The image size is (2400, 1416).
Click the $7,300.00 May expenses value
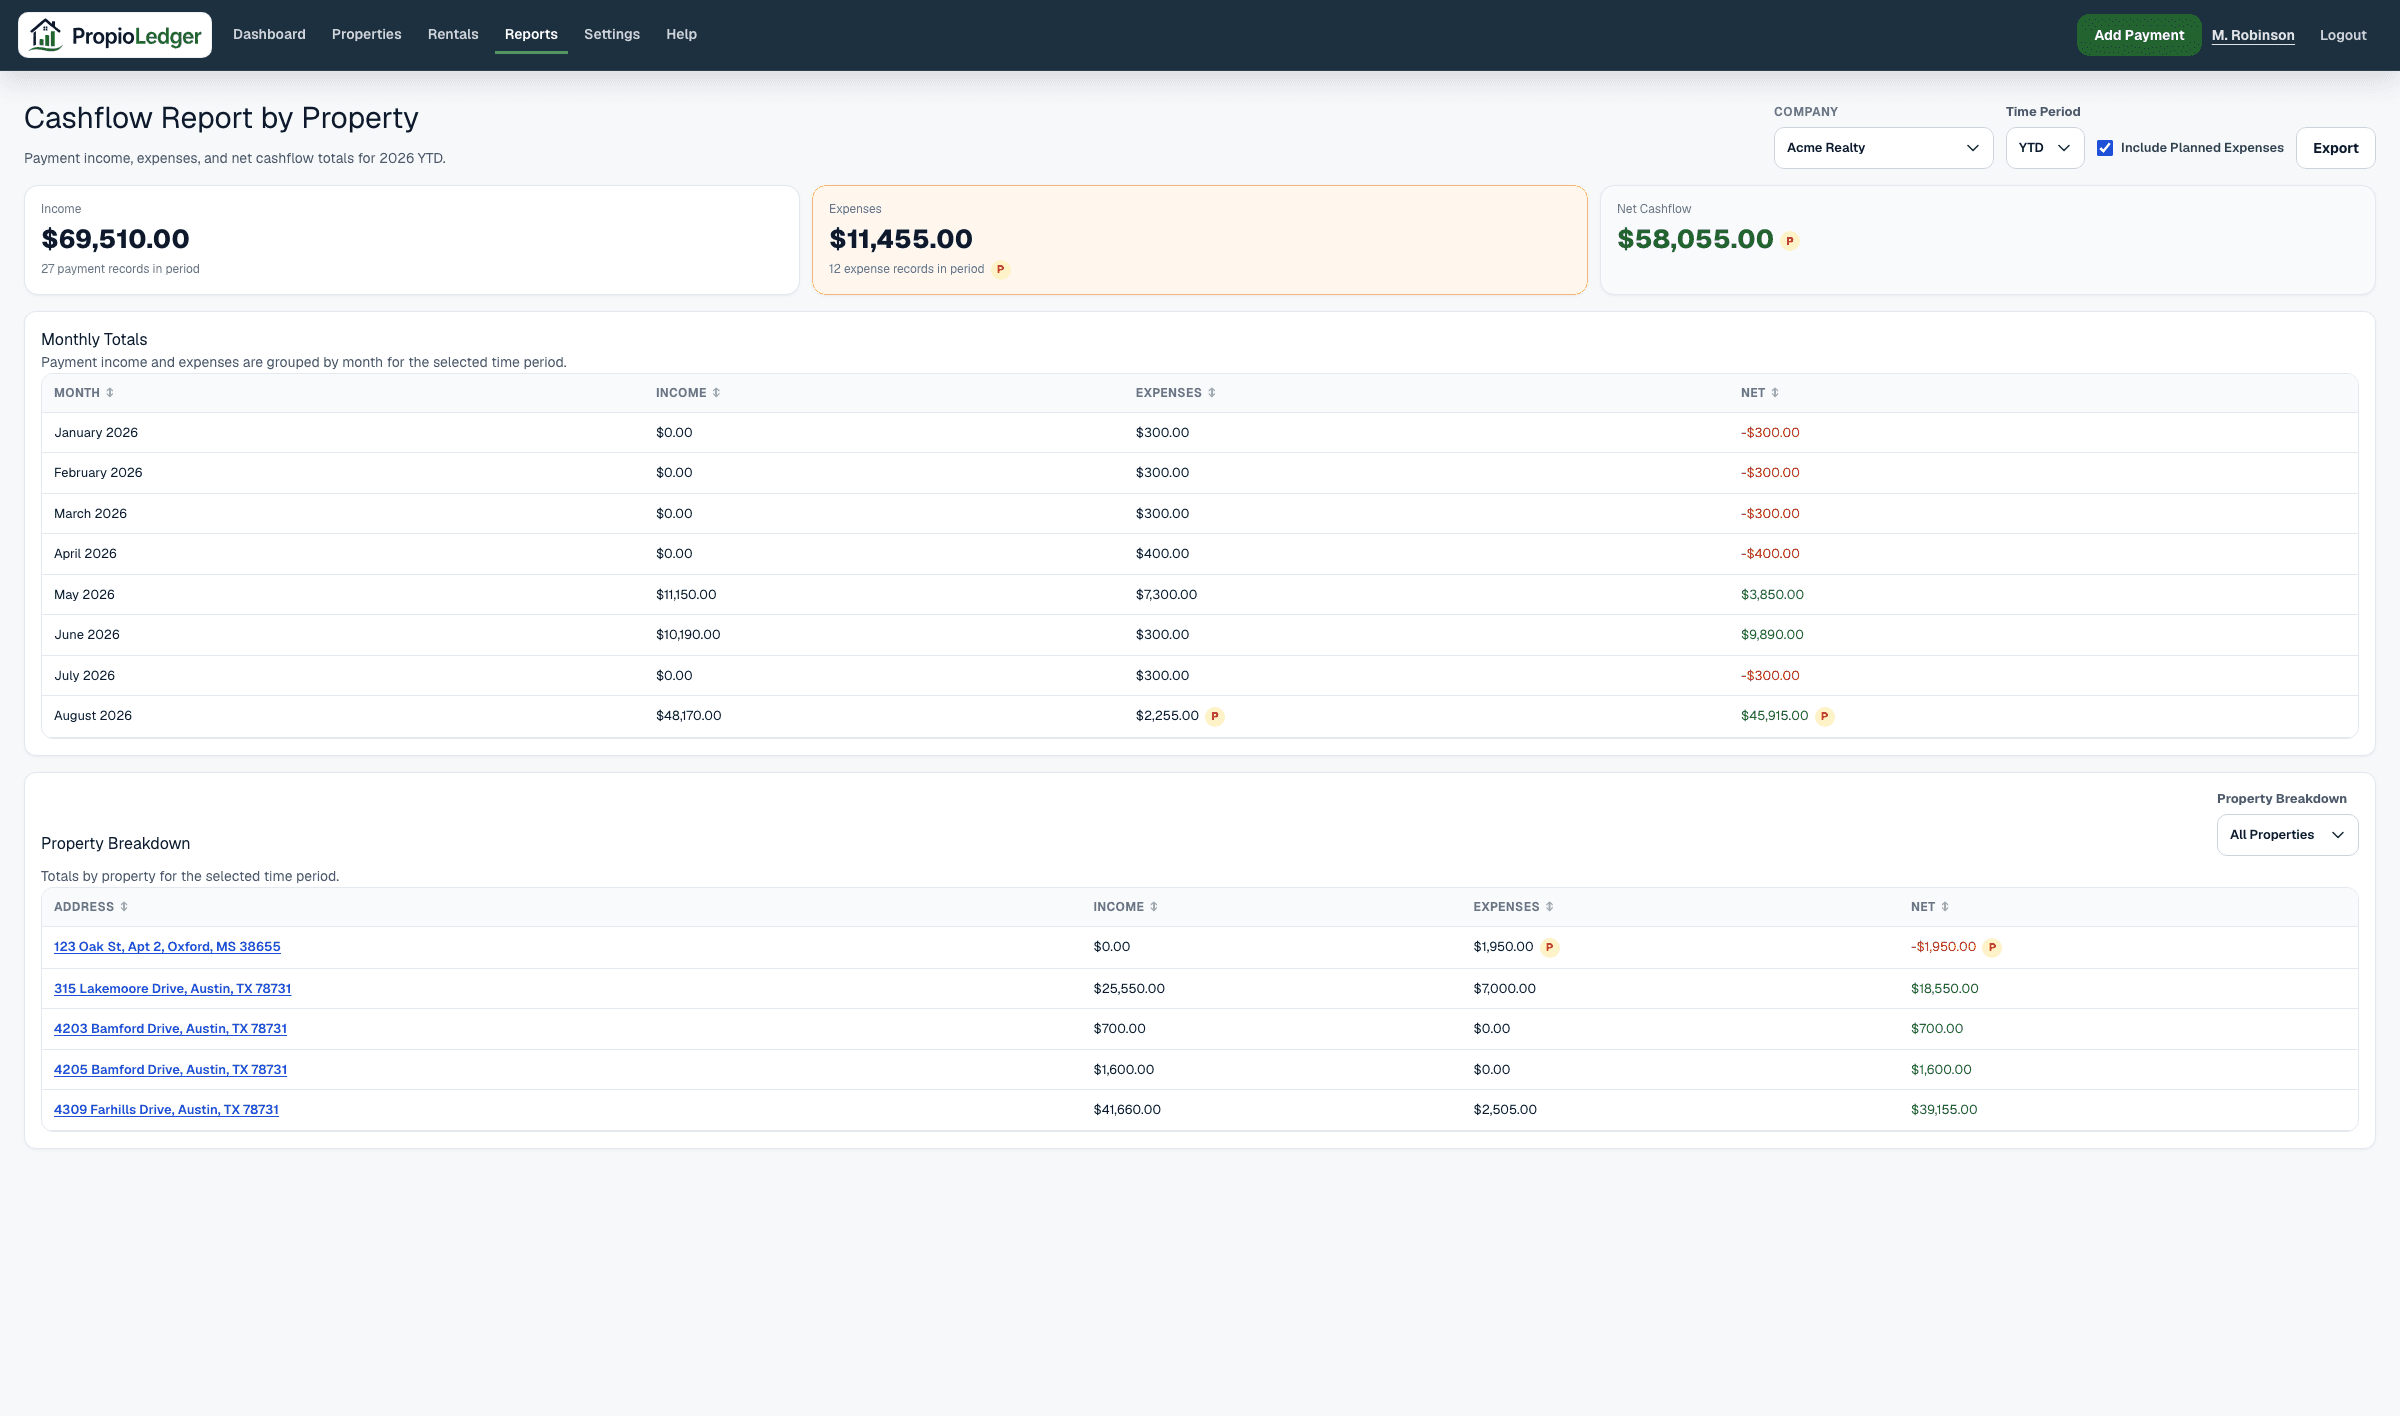point(1166,595)
